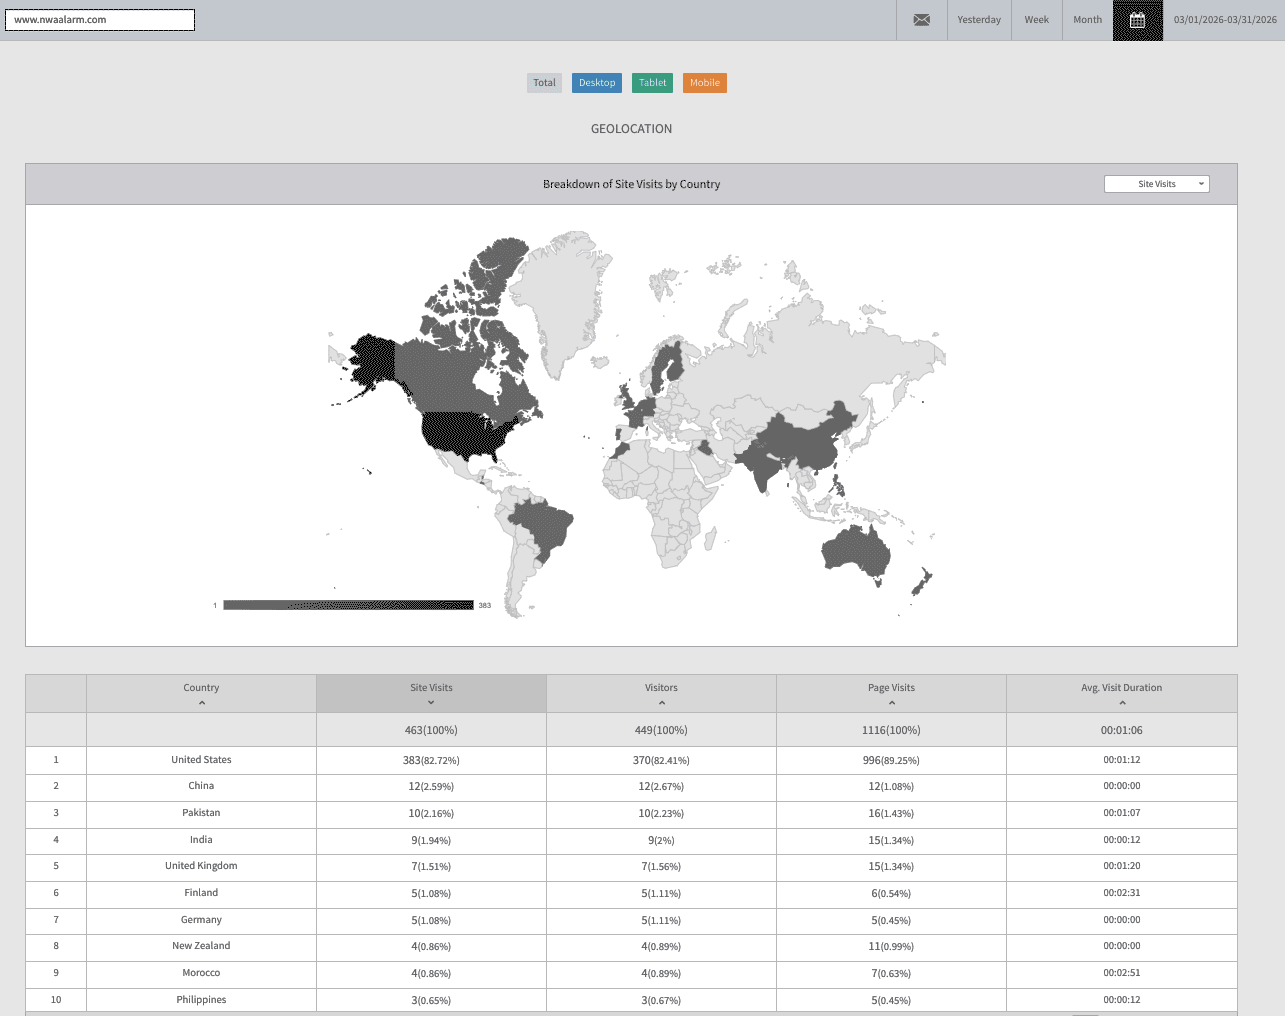1285x1016 pixels.
Task: Sort by Site Visits column arrow
Action: pyautogui.click(x=431, y=703)
